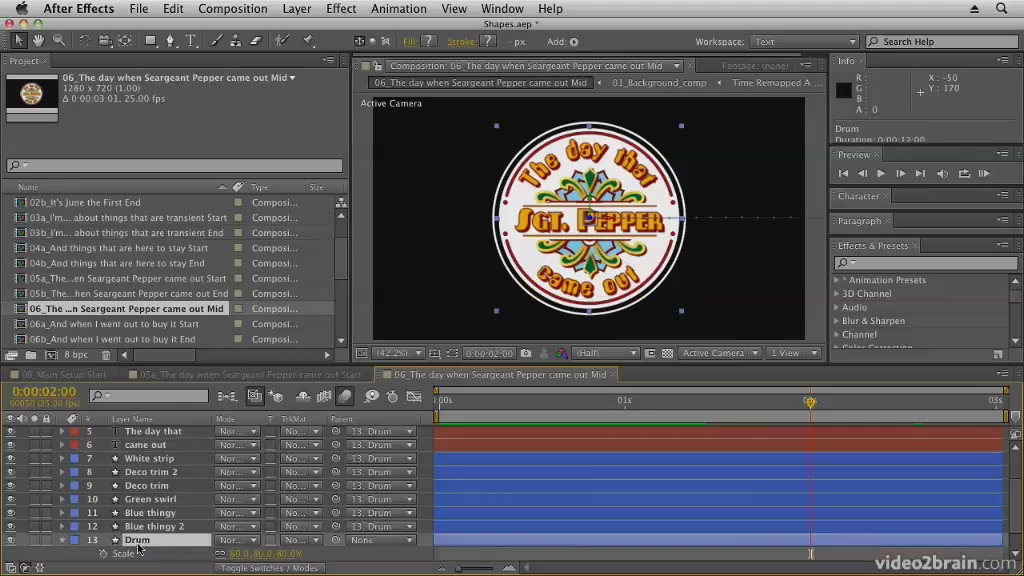The width and height of the screenshot is (1024, 576).
Task: Open Parent dropdown of Drum layer
Action: [381, 540]
